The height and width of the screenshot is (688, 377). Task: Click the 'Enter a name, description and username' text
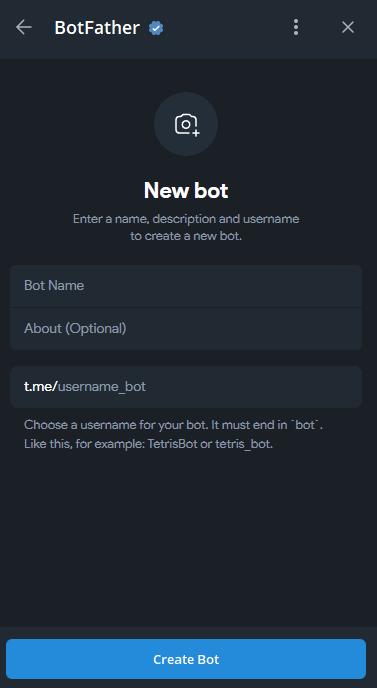pos(186,219)
